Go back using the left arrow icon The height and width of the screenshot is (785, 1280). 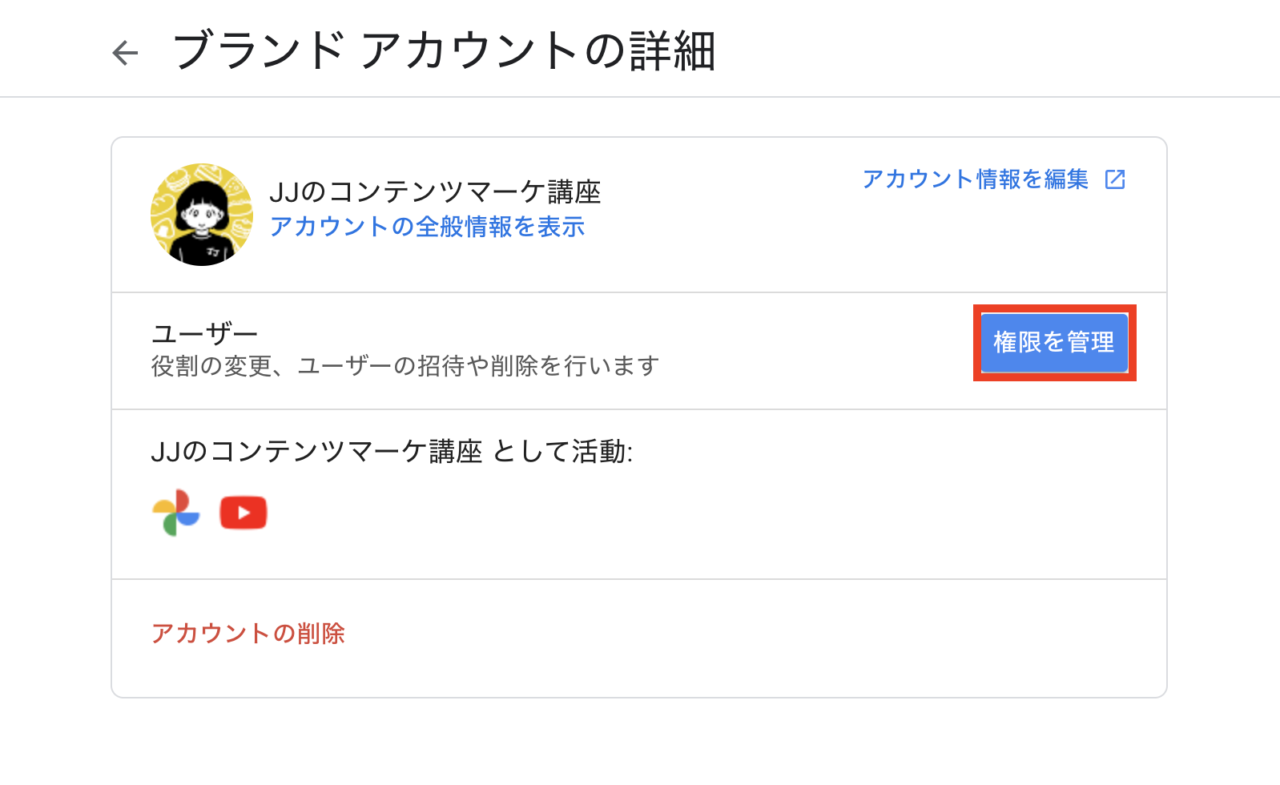coord(125,53)
